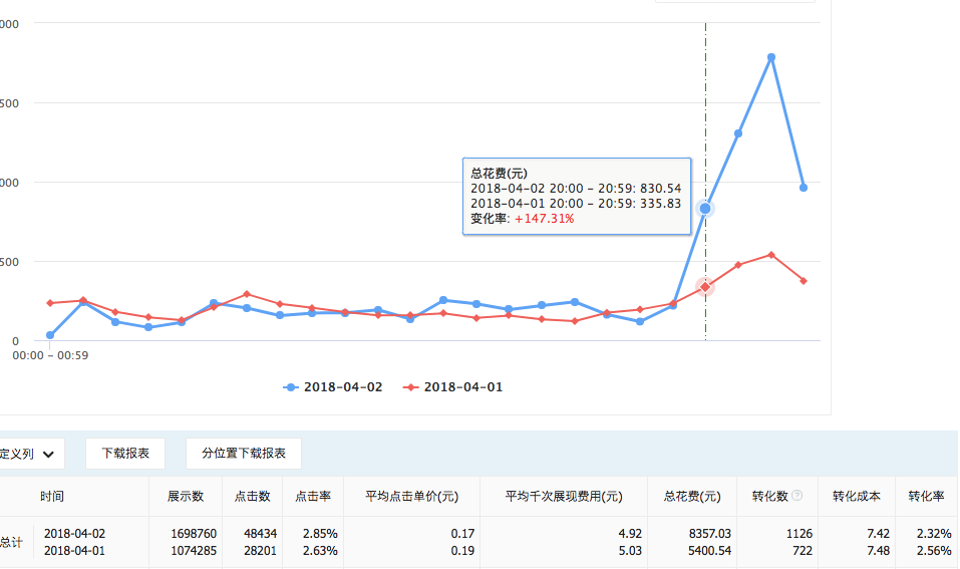Click the 2018-04-02 date in table row
This screenshot has width=960, height=569.
(74, 534)
